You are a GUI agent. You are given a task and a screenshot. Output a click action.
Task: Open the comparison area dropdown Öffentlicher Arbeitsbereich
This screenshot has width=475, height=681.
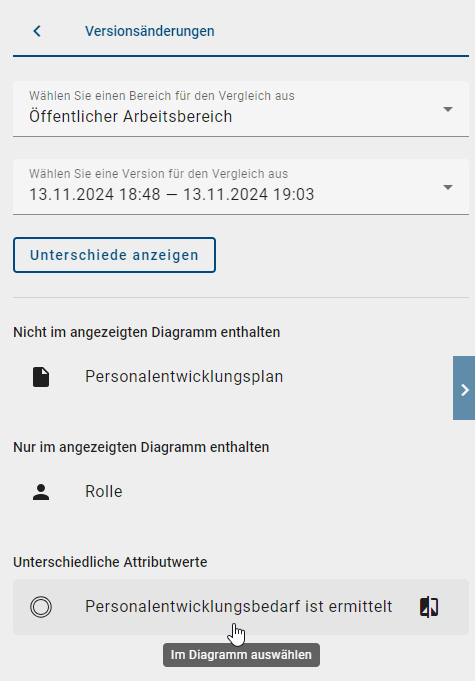pos(241,109)
